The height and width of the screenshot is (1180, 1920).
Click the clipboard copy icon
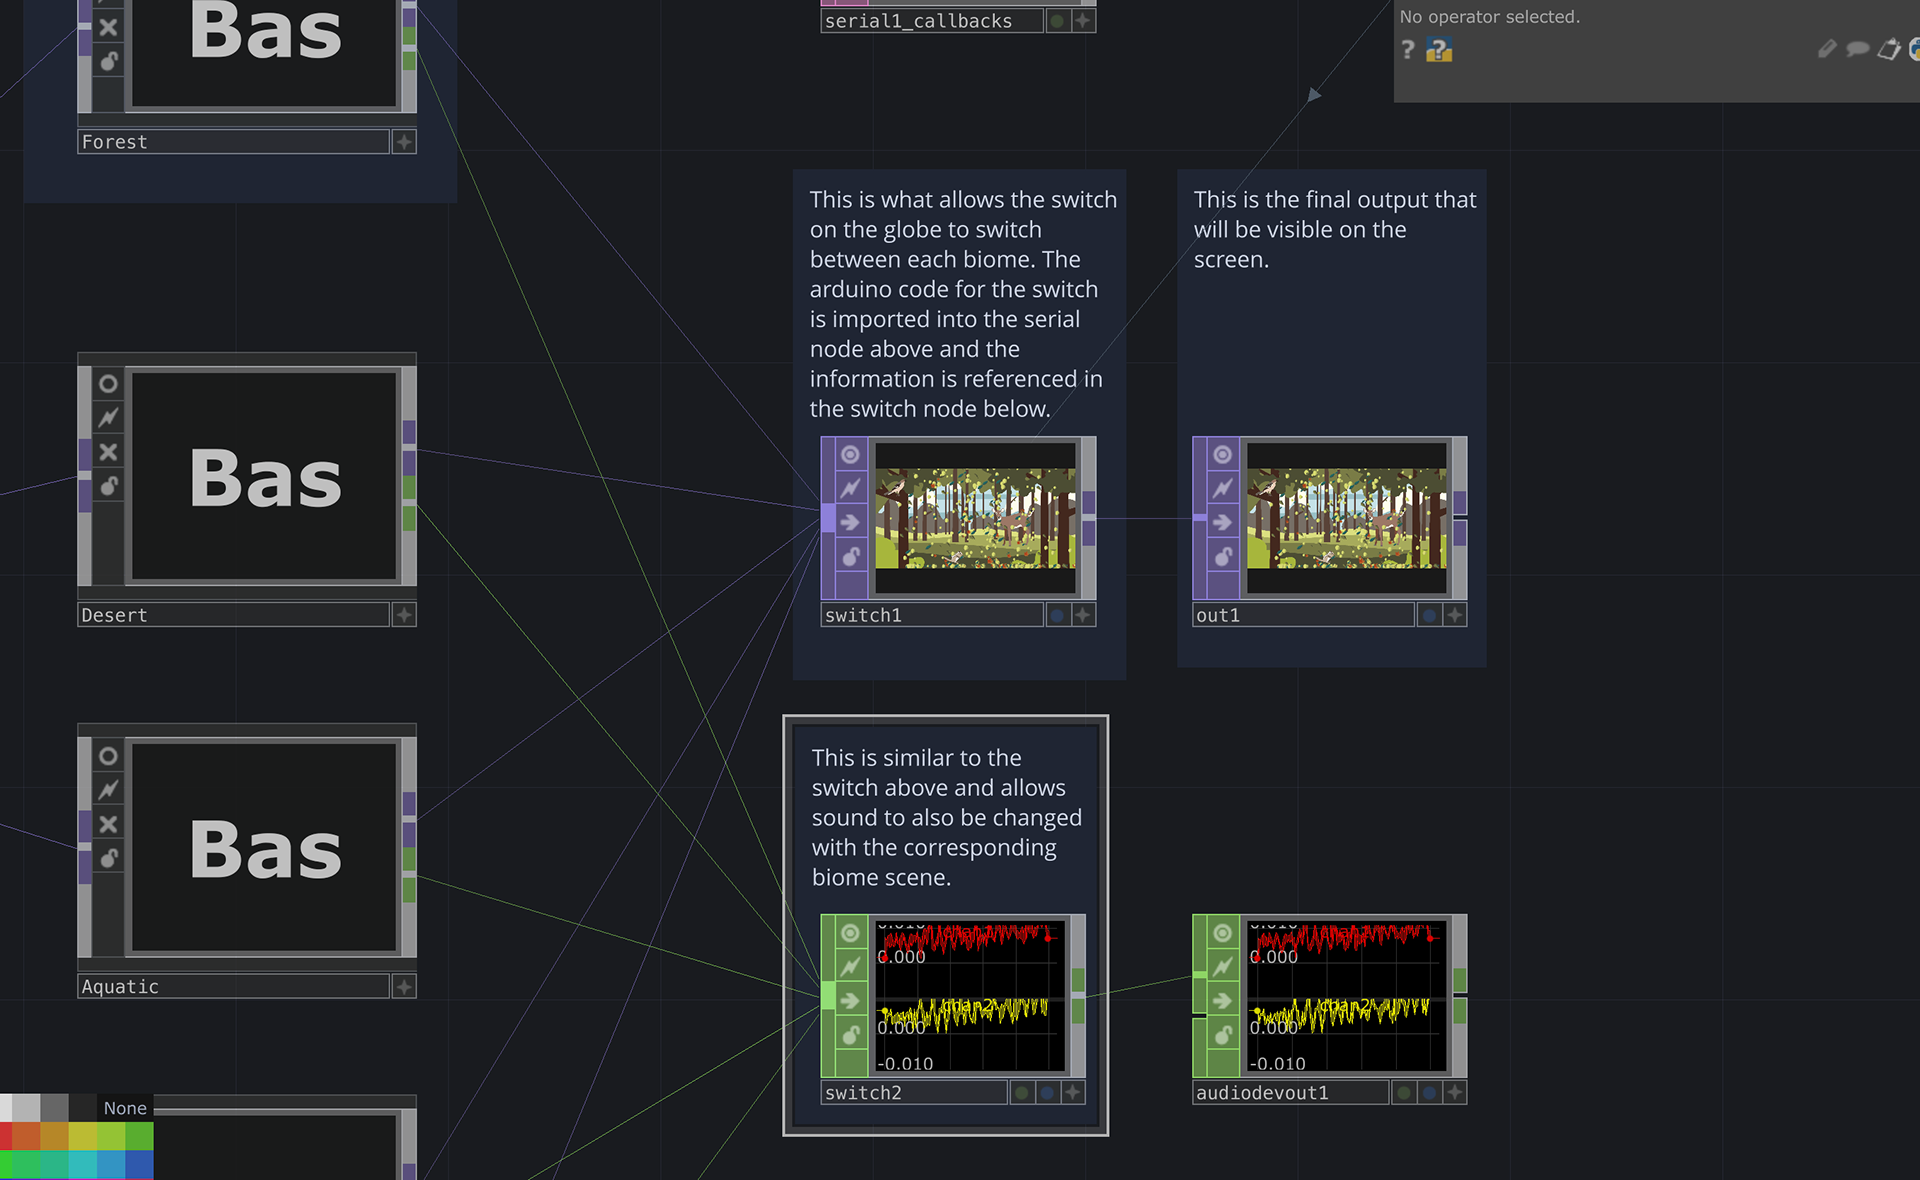[1888, 49]
